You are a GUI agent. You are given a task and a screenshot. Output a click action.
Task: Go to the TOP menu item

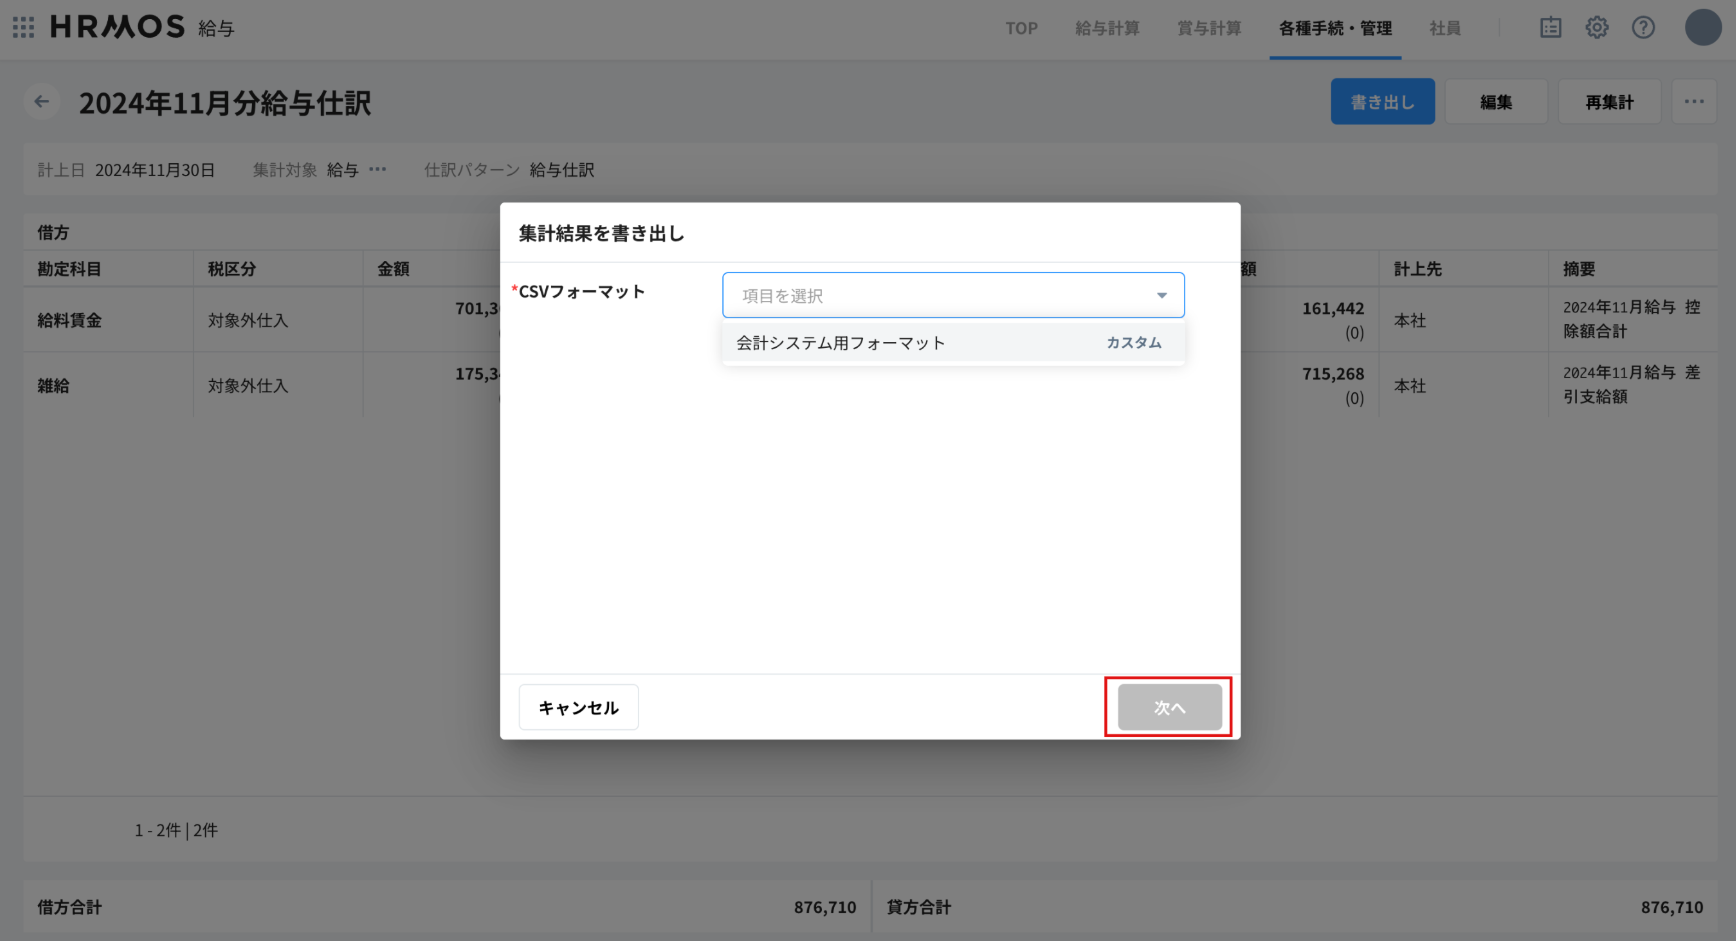click(x=1021, y=28)
